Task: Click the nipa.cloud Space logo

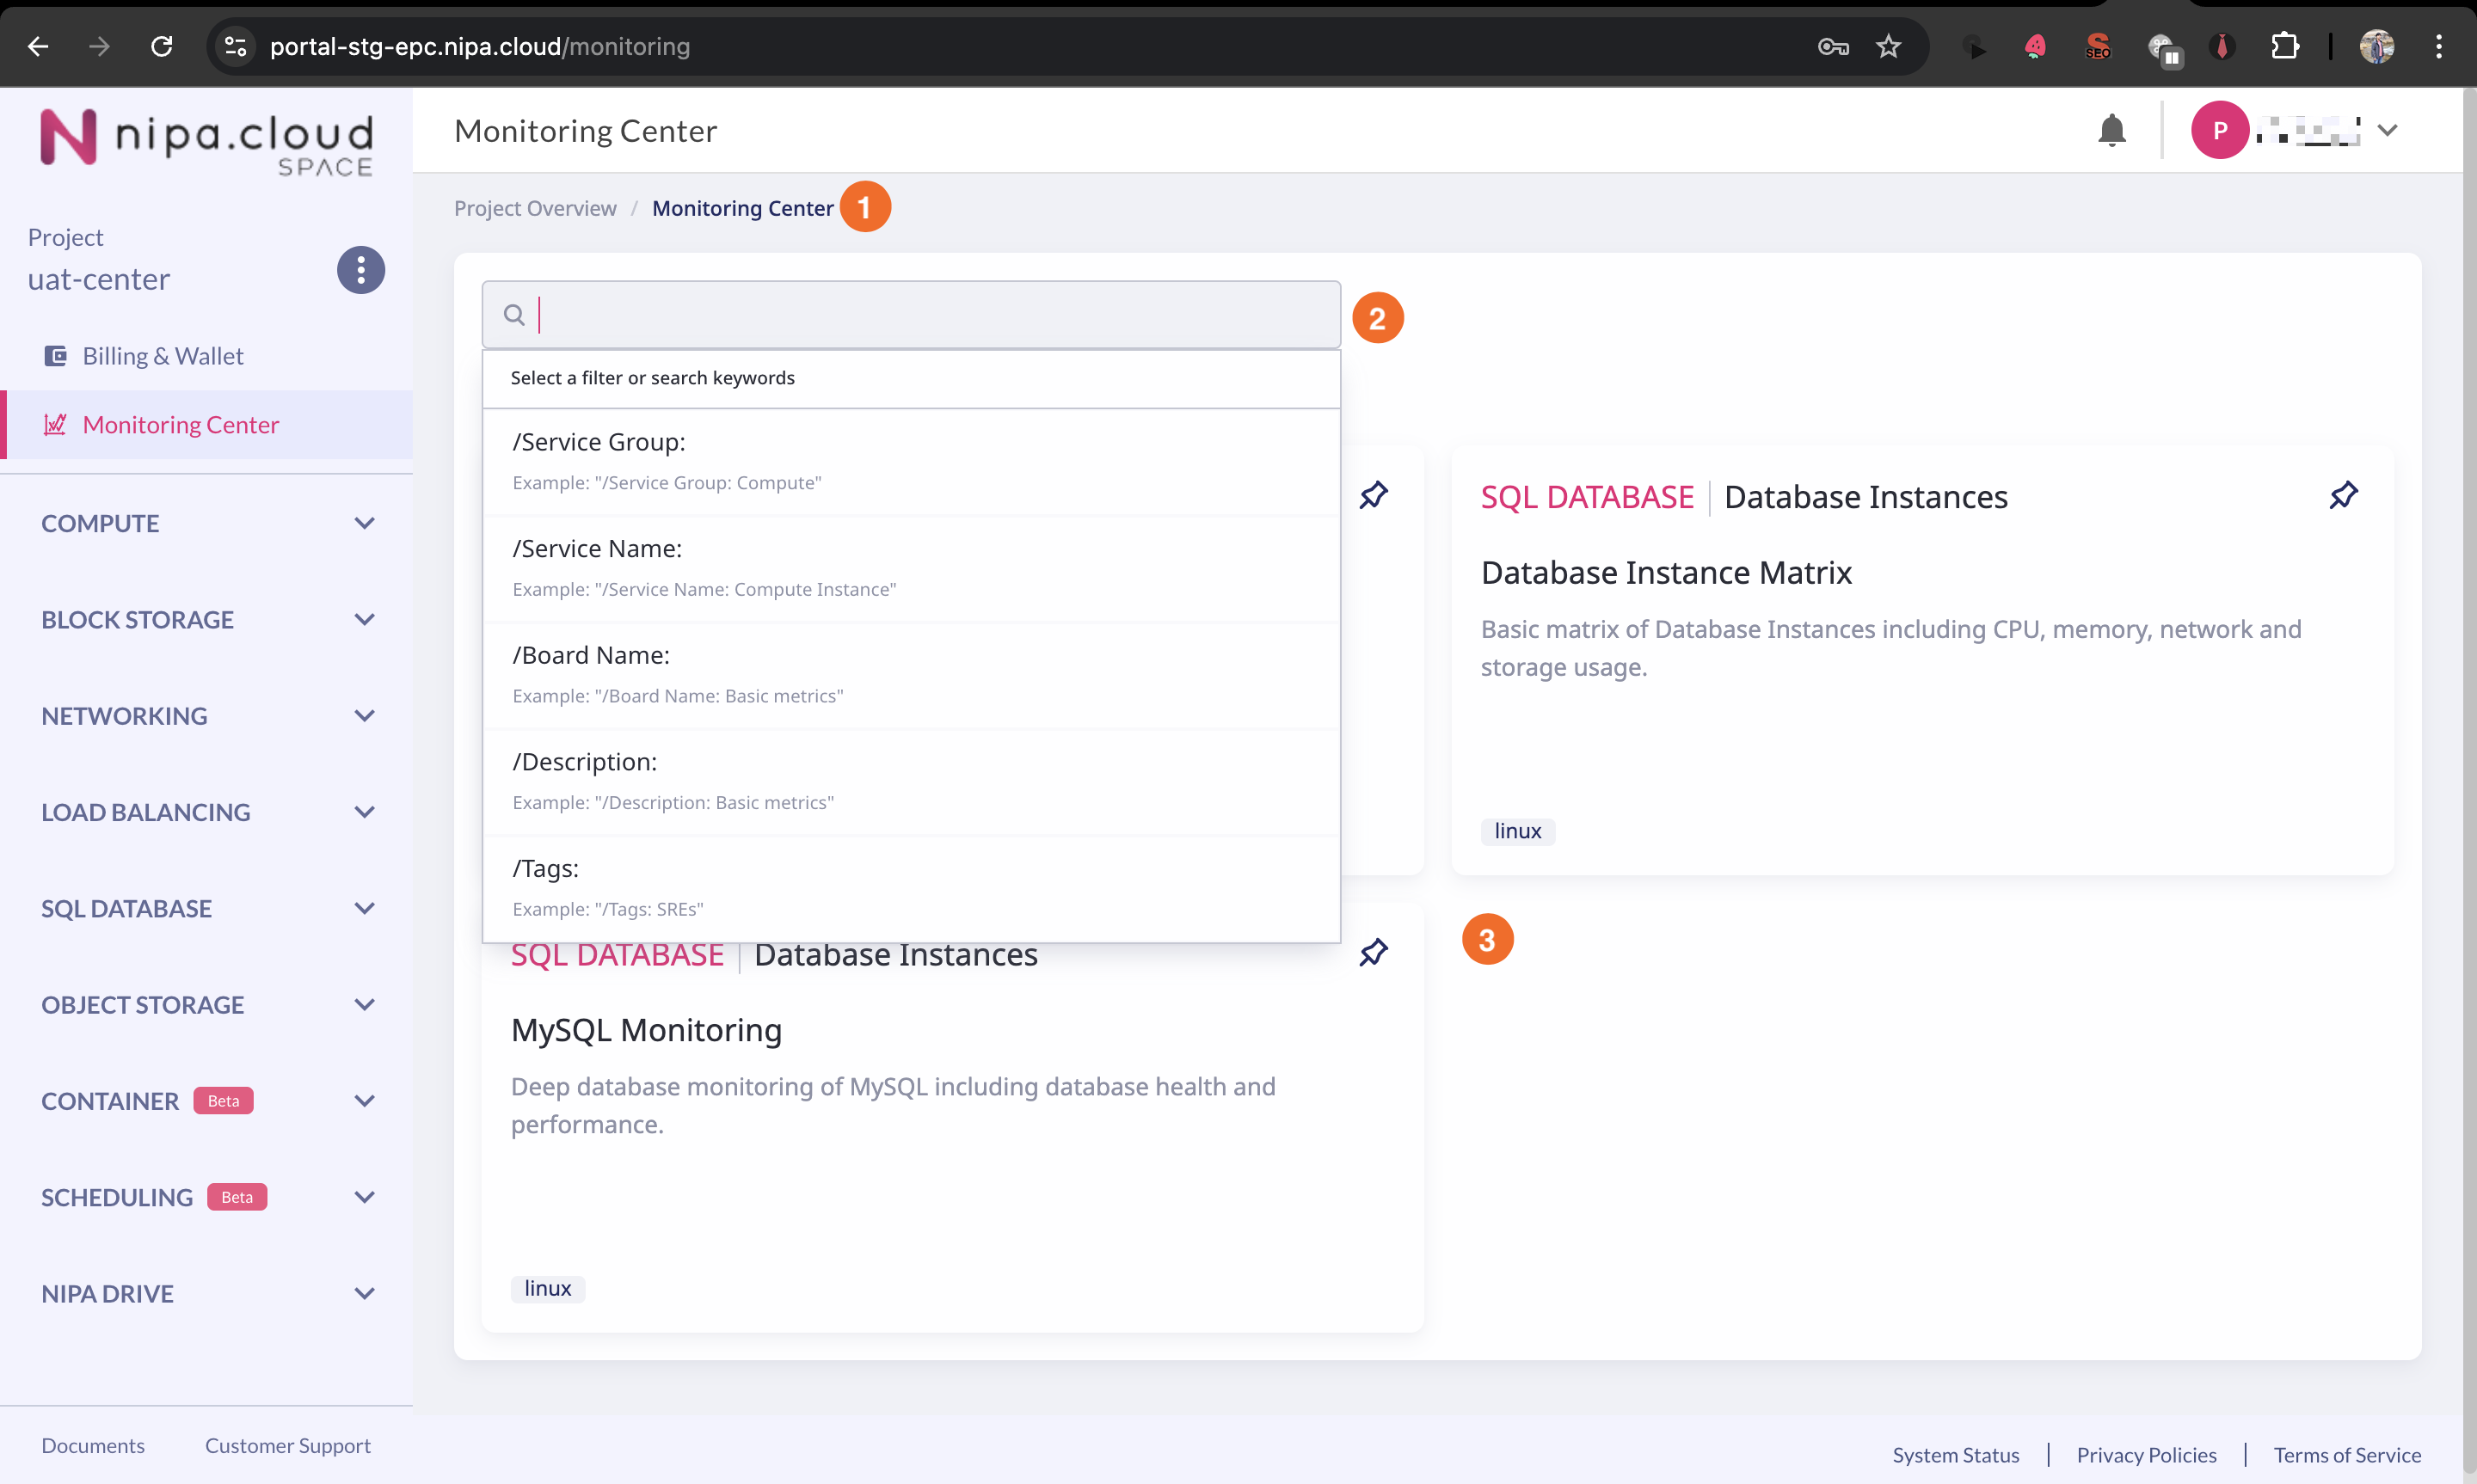Action: [207, 141]
